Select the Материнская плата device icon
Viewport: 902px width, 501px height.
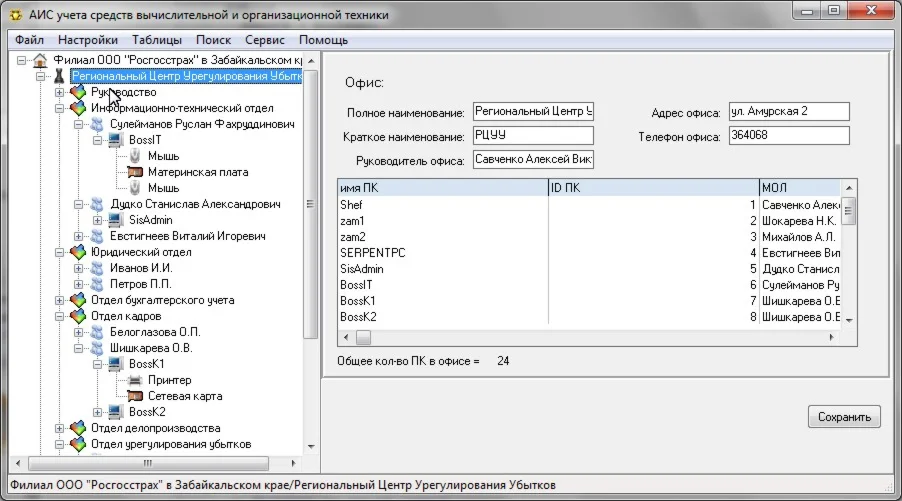click(135, 172)
